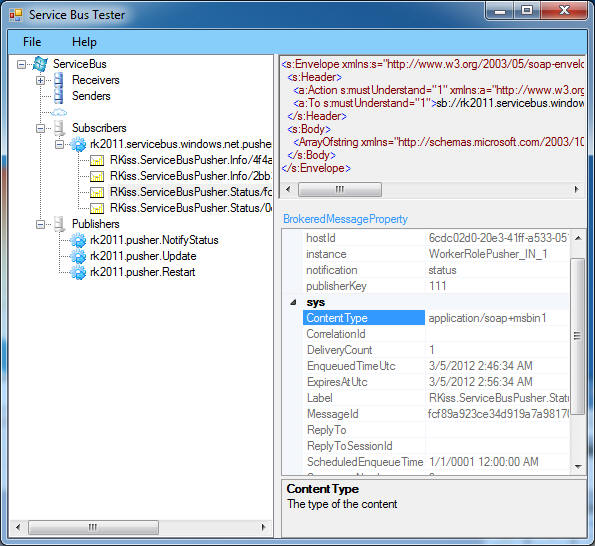Click the XML pane horizontal scrollbar thumb
This screenshot has height=546, width=595.
tap(340, 189)
